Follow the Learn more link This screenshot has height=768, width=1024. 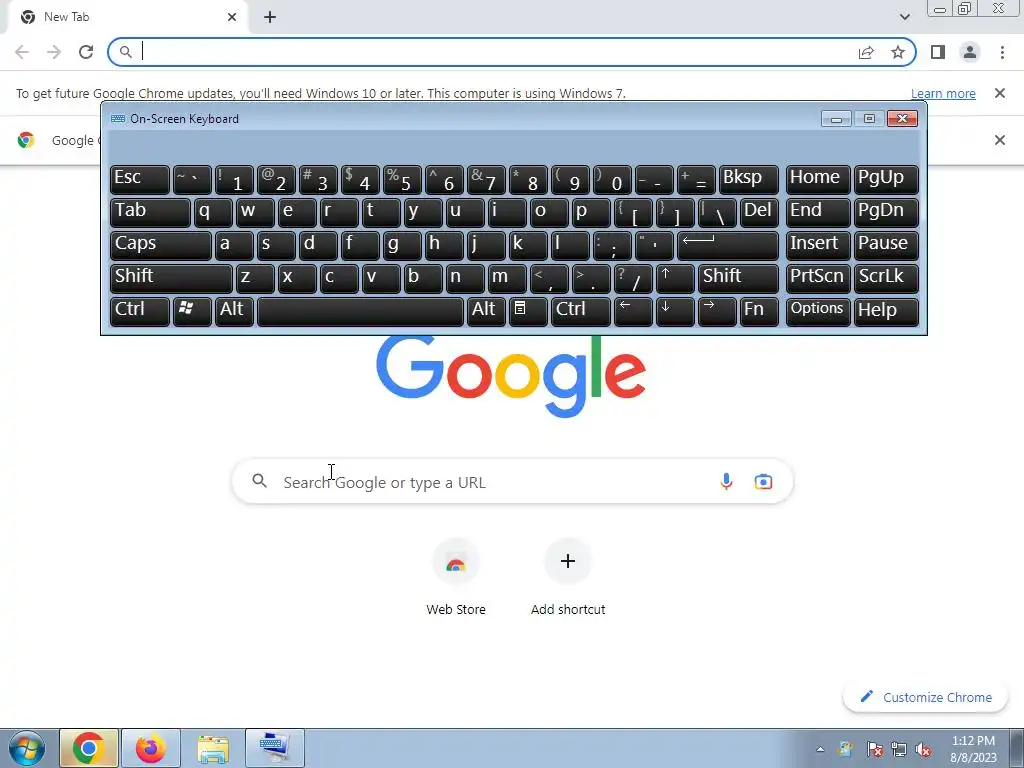[943, 93]
